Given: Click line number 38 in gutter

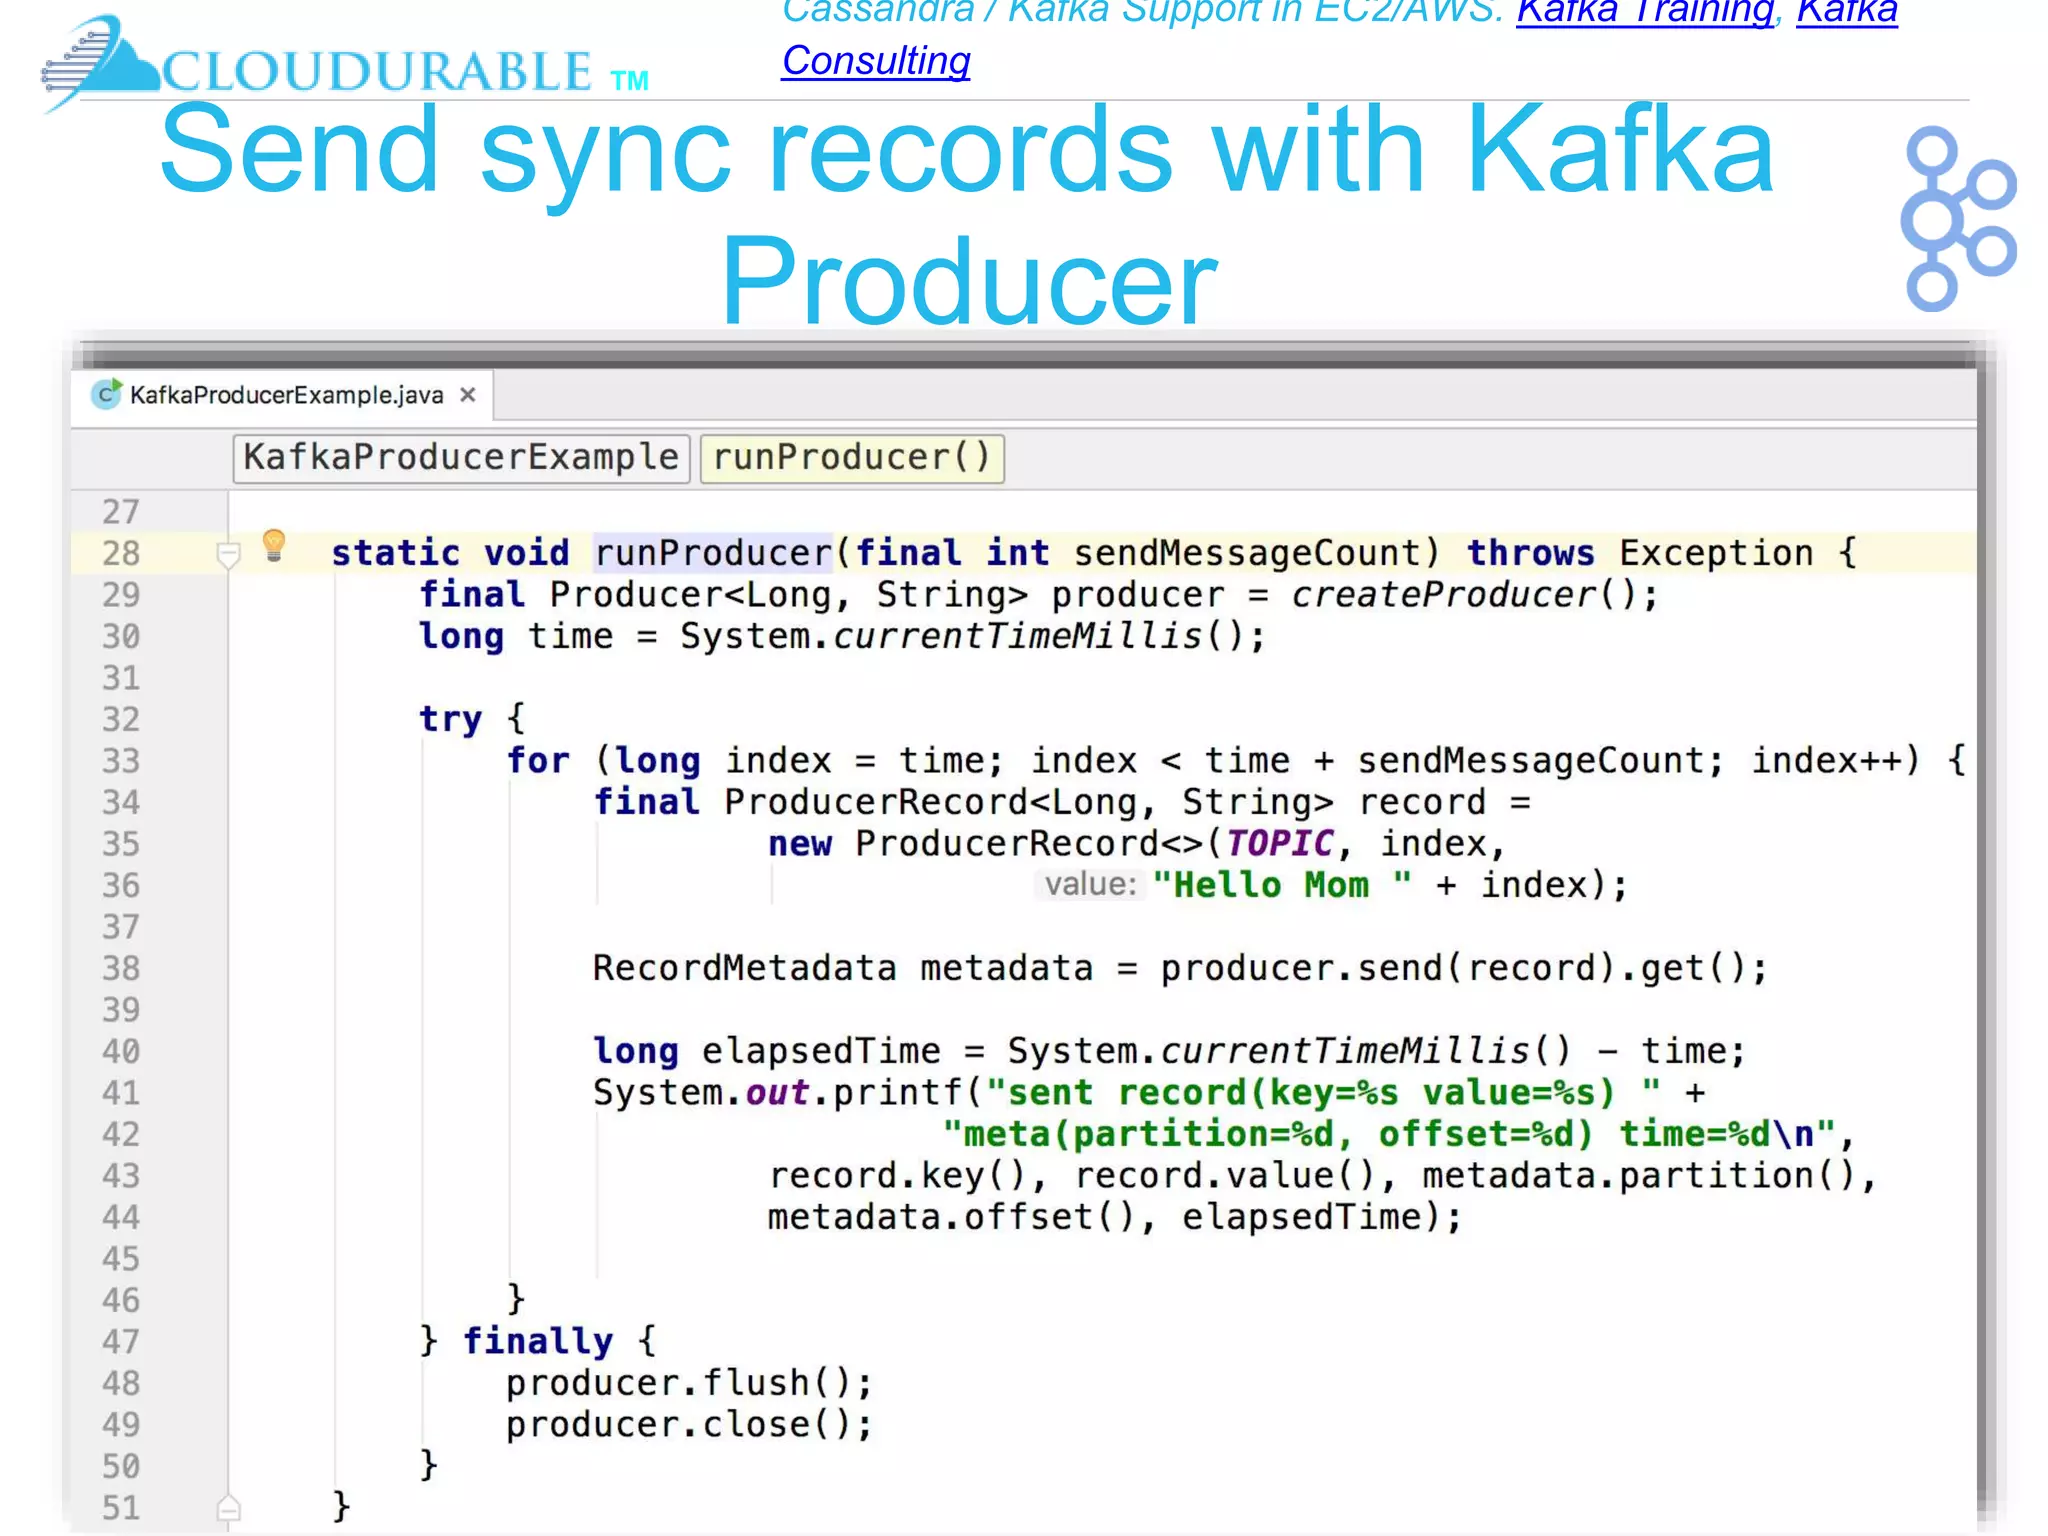Looking at the screenshot, I should pos(121,968).
